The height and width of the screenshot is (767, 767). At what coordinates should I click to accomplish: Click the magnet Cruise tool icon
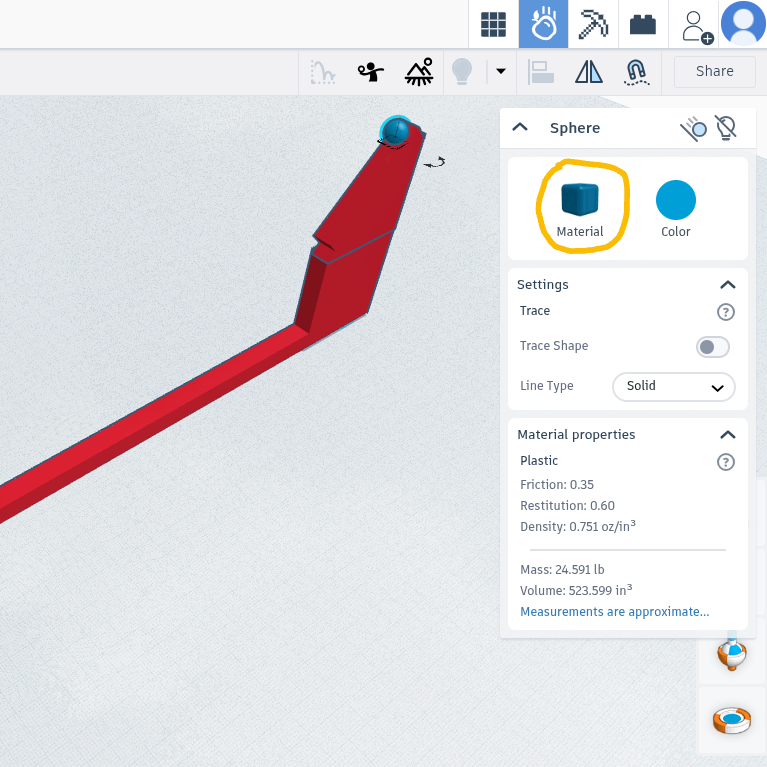coord(636,72)
